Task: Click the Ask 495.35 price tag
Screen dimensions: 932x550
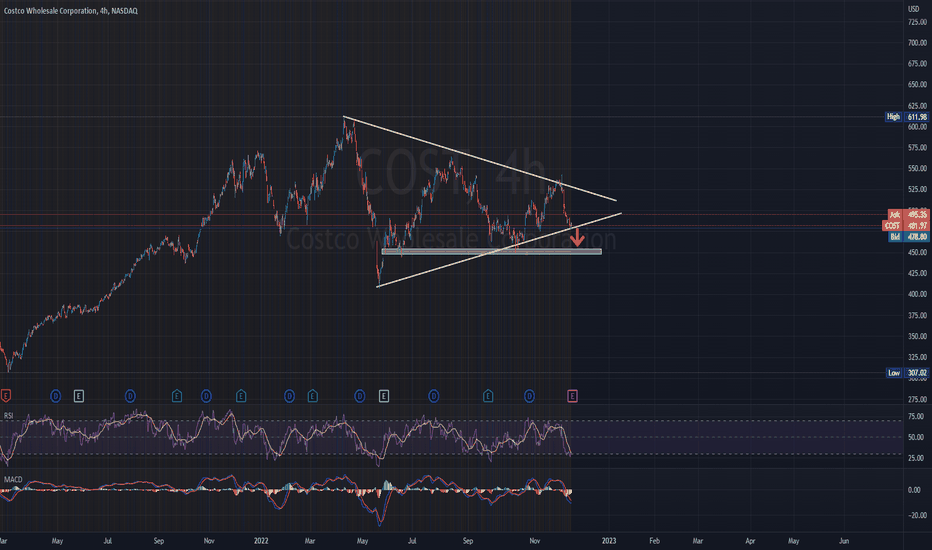Action: pos(908,215)
